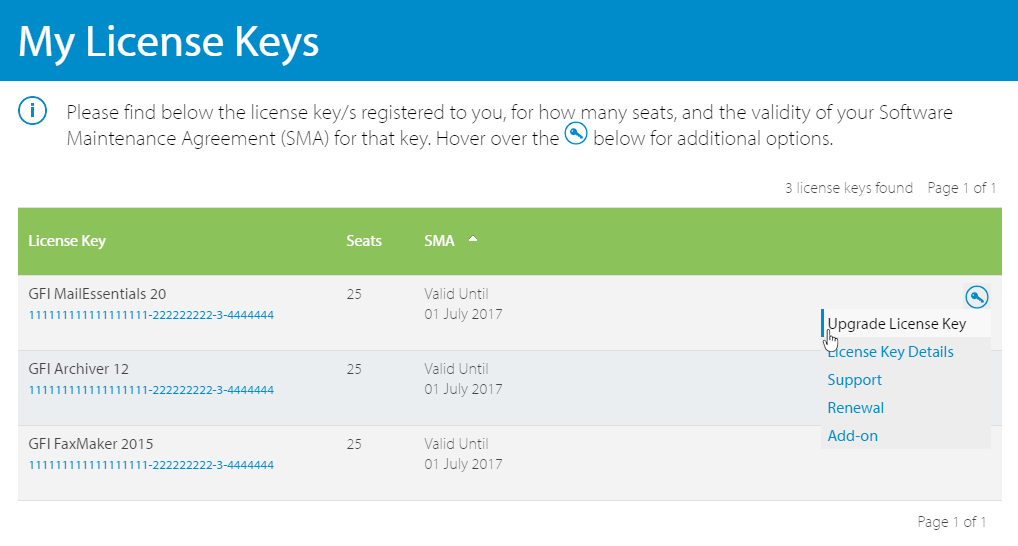The width and height of the screenshot is (1018, 546).
Task: Sort by License Key column header
Action: pyautogui.click(x=67, y=241)
